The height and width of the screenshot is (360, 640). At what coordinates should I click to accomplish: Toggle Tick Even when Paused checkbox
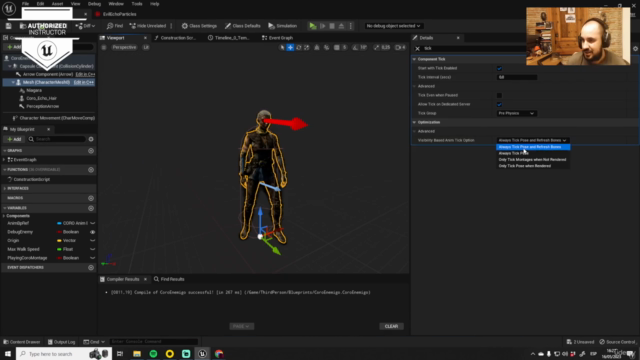click(x=499, y=95)
